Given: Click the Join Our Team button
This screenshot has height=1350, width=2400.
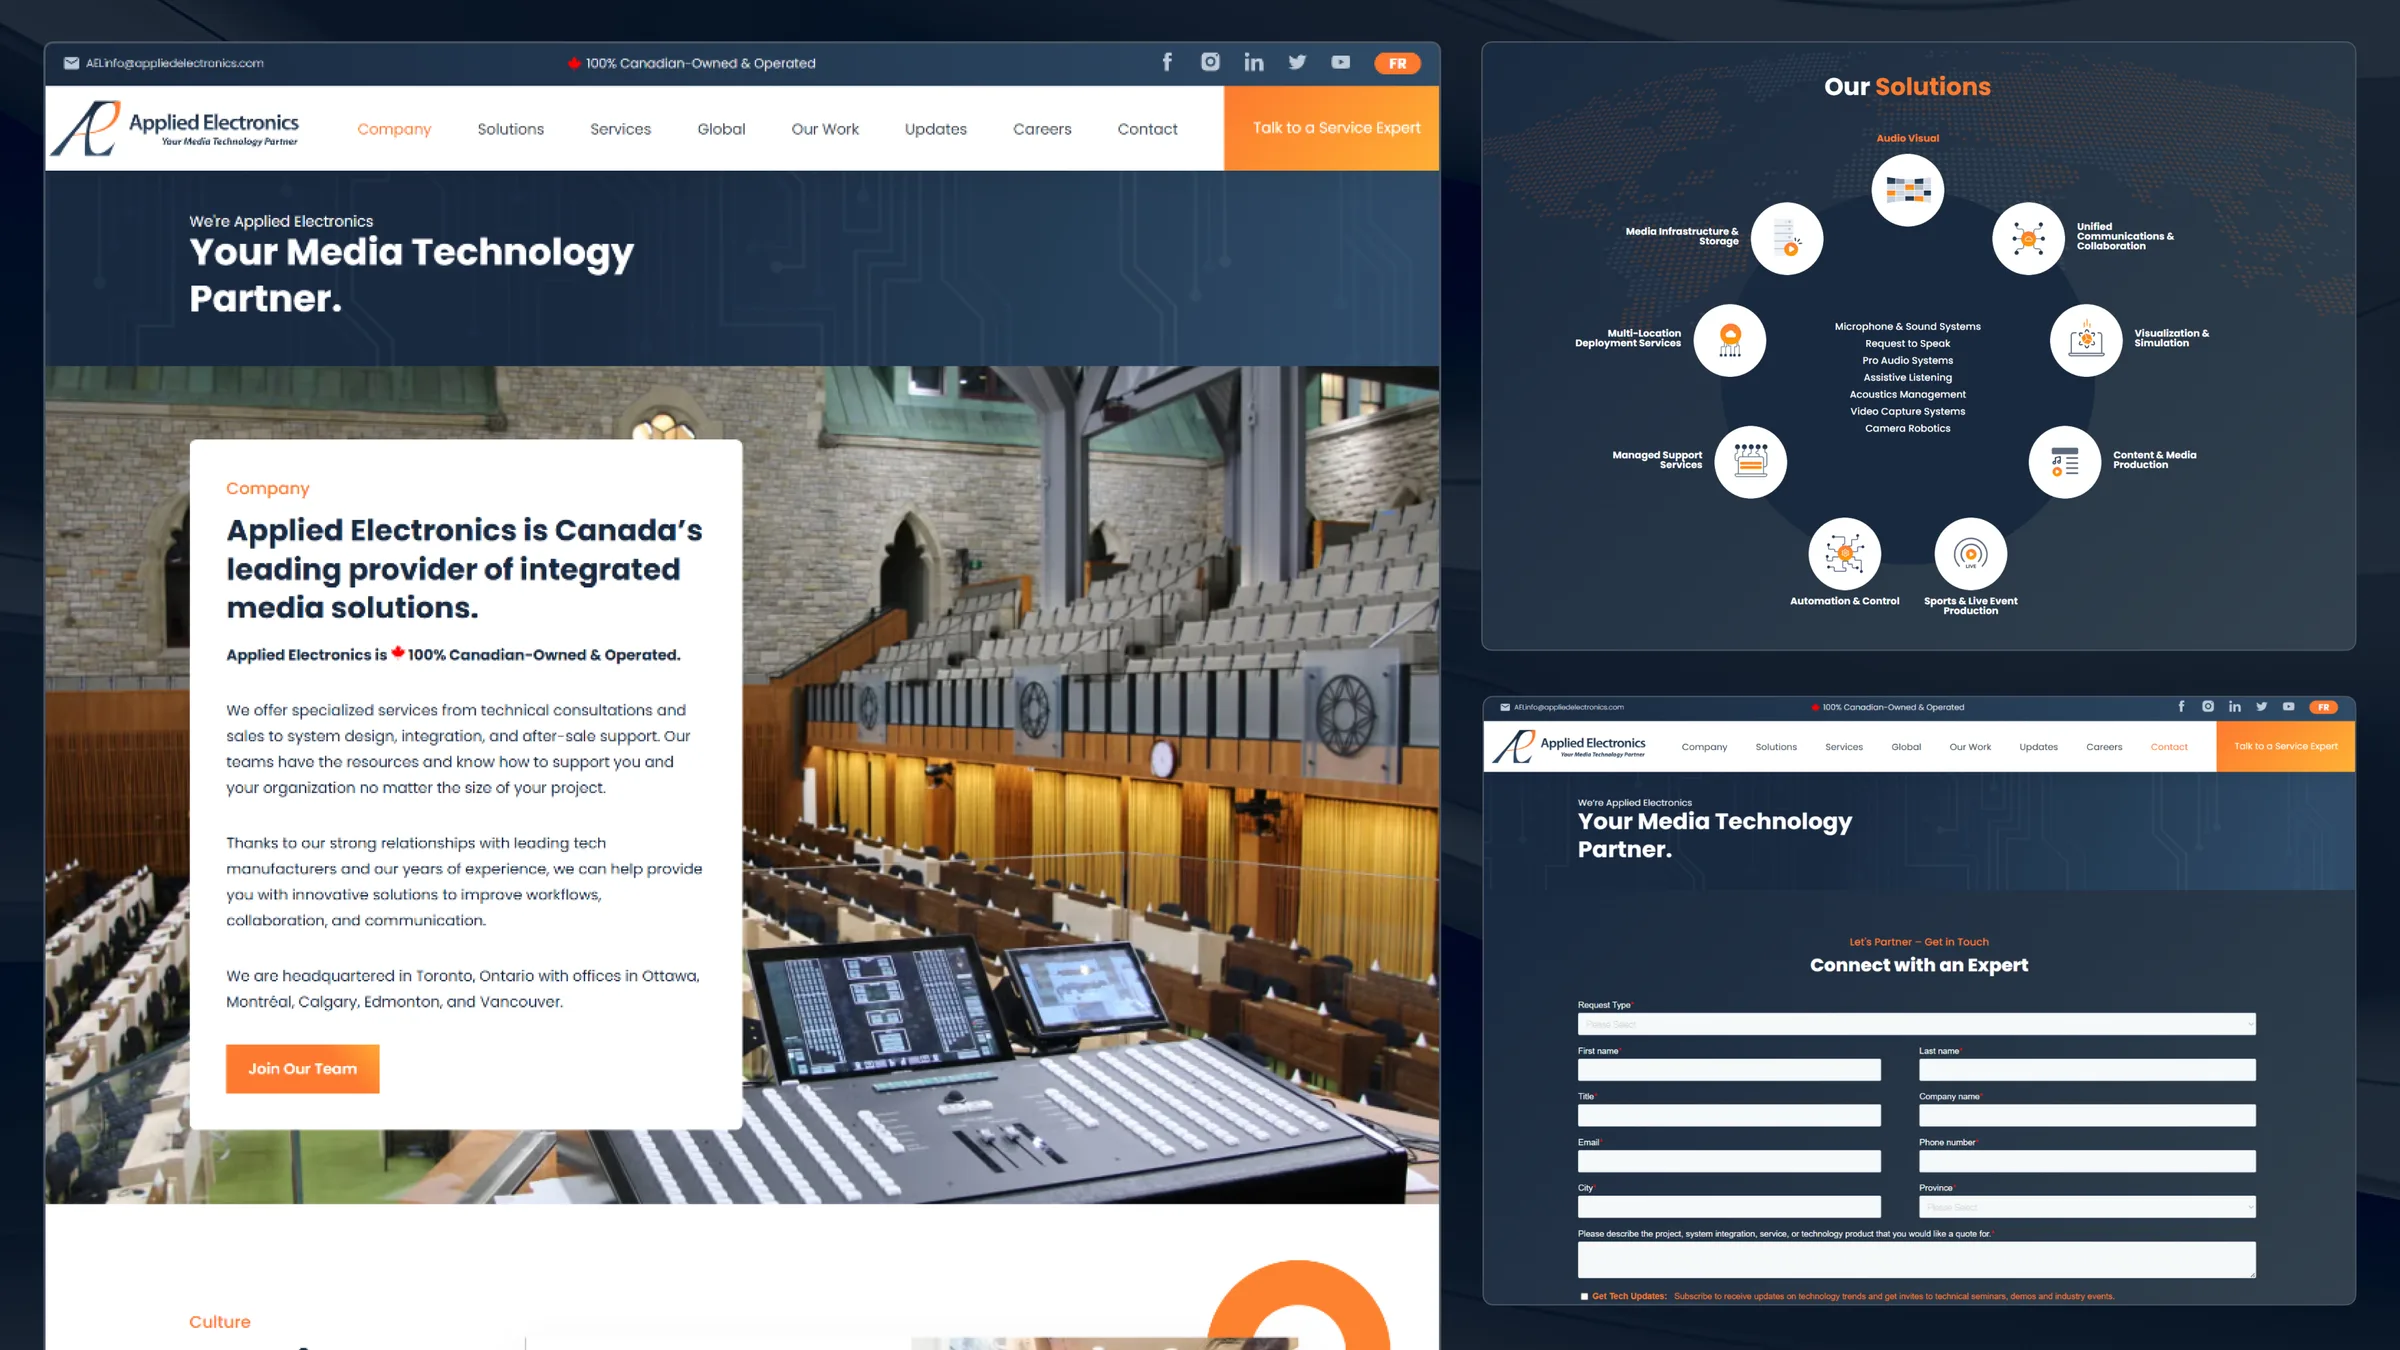Looking at the screenshot, I should [302, 1068].
